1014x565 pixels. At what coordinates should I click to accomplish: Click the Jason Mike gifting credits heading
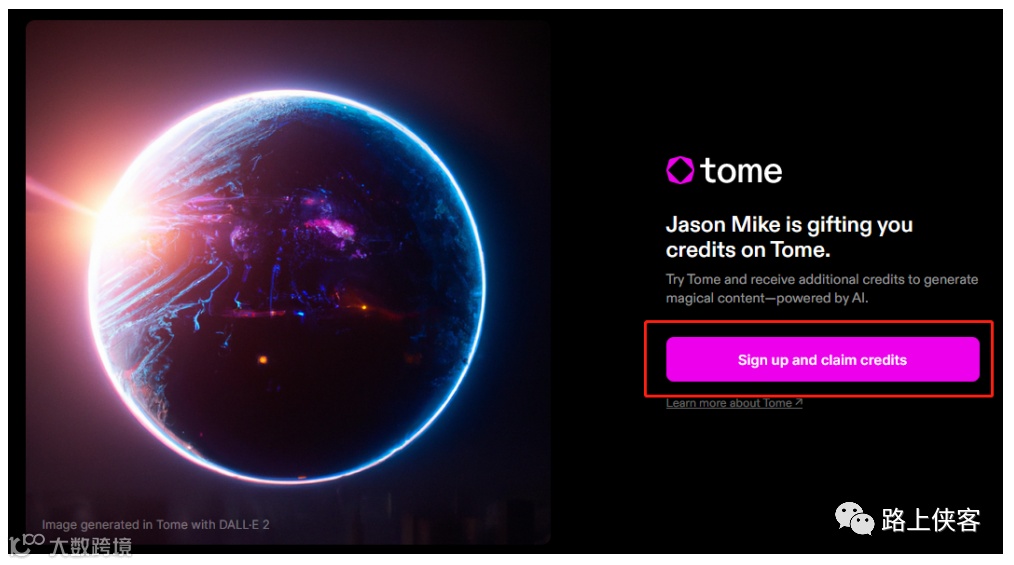789,237
